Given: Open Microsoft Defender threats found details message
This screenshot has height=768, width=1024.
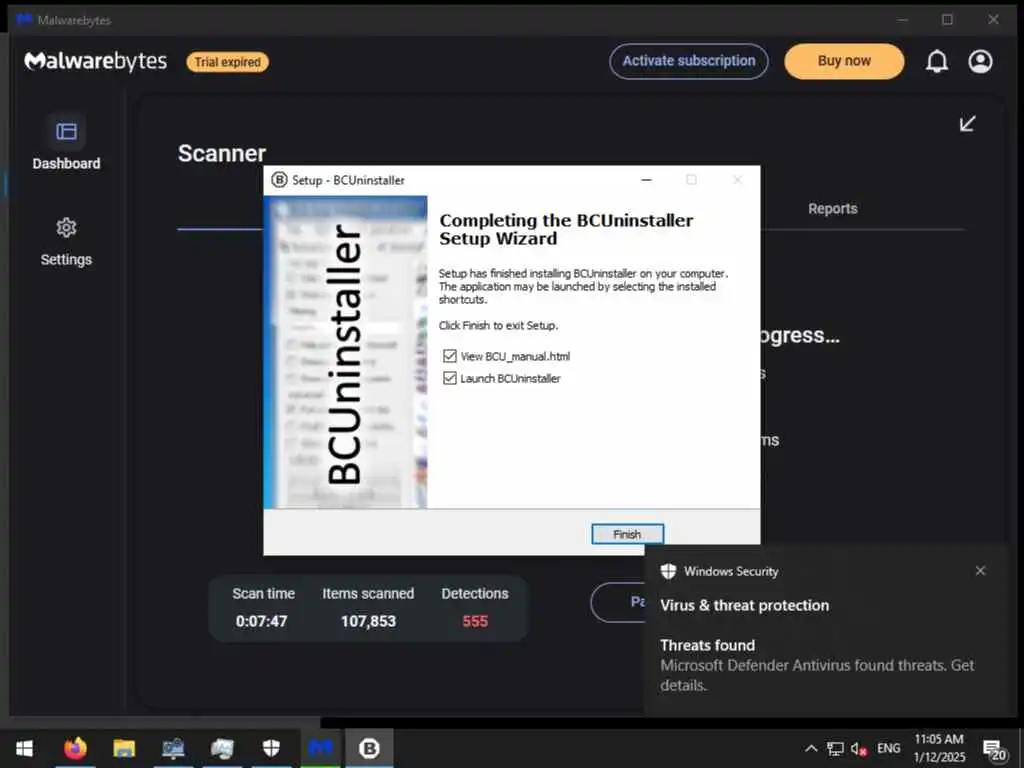Looking at the screenshot, I should pos(817,675).
